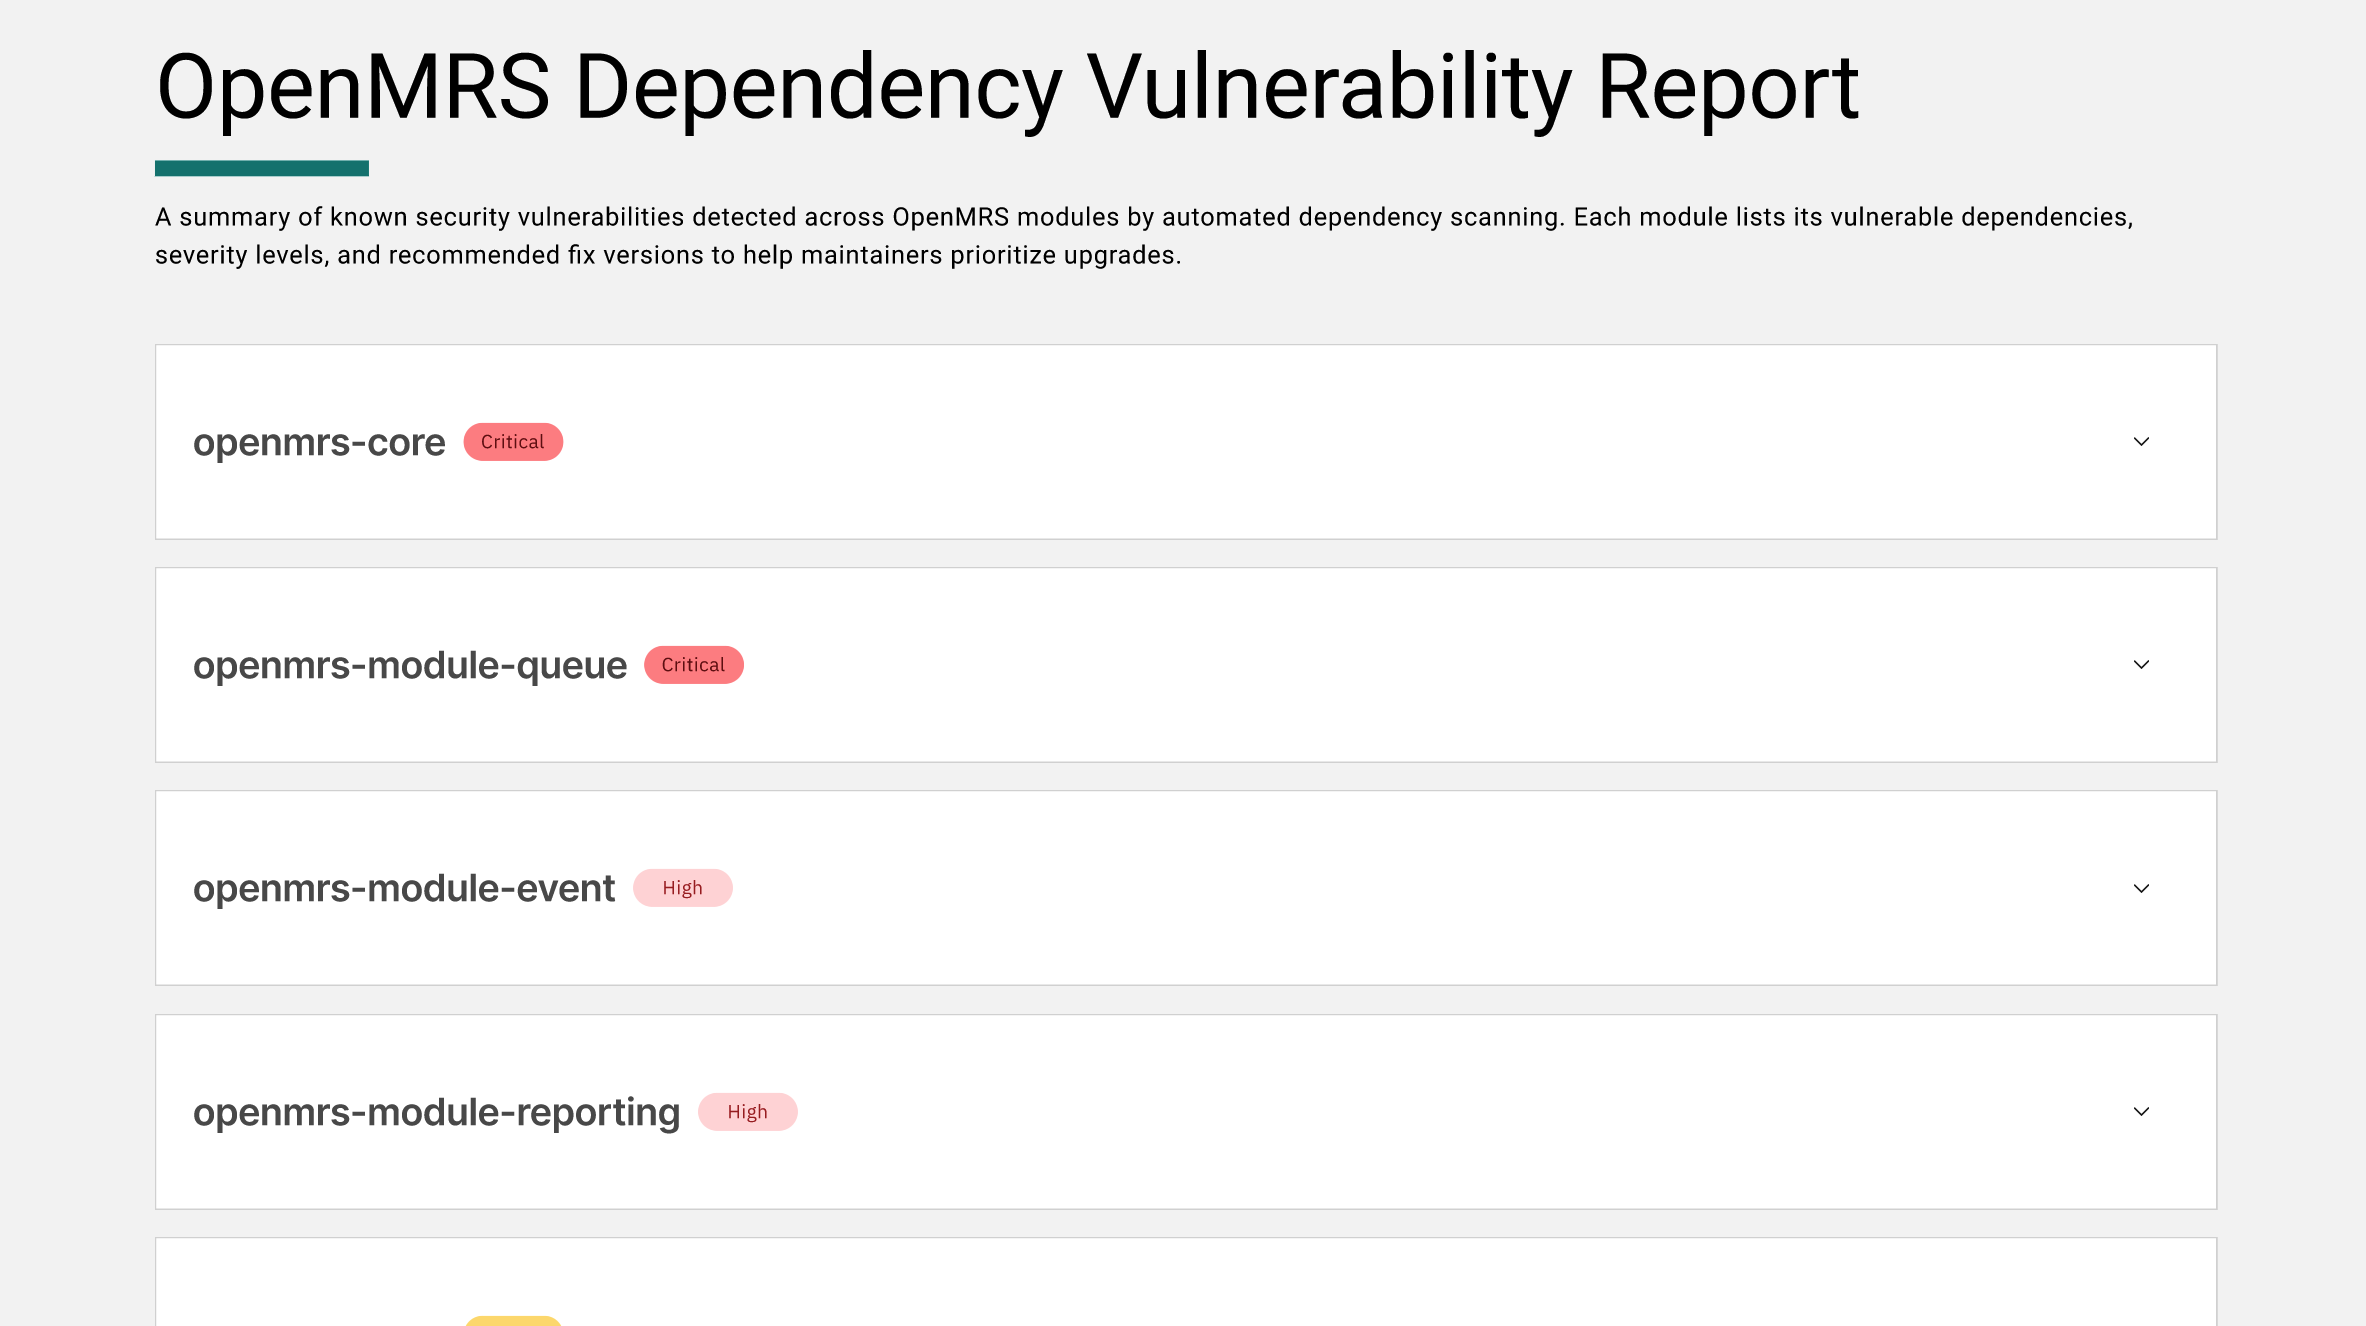Click the Critical badge on openmrs-core

513,442
